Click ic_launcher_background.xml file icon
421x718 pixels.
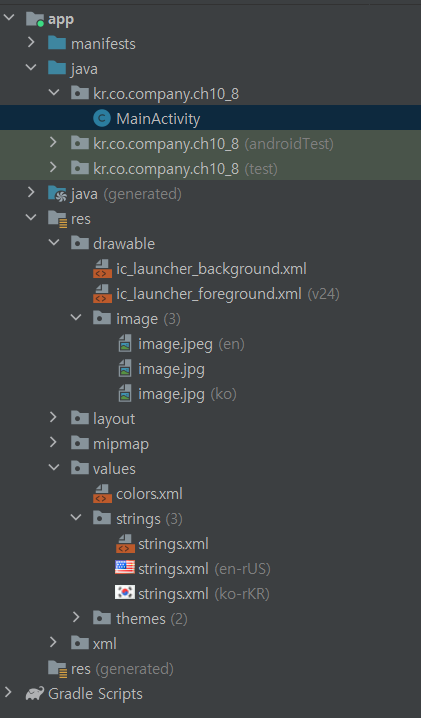102,268
